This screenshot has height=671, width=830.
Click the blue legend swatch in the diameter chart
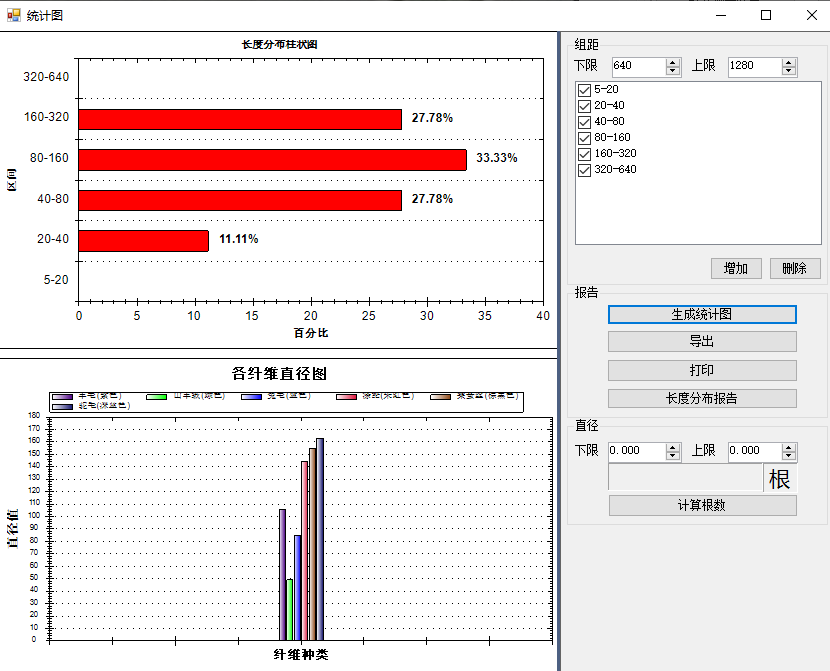[251, 397]
